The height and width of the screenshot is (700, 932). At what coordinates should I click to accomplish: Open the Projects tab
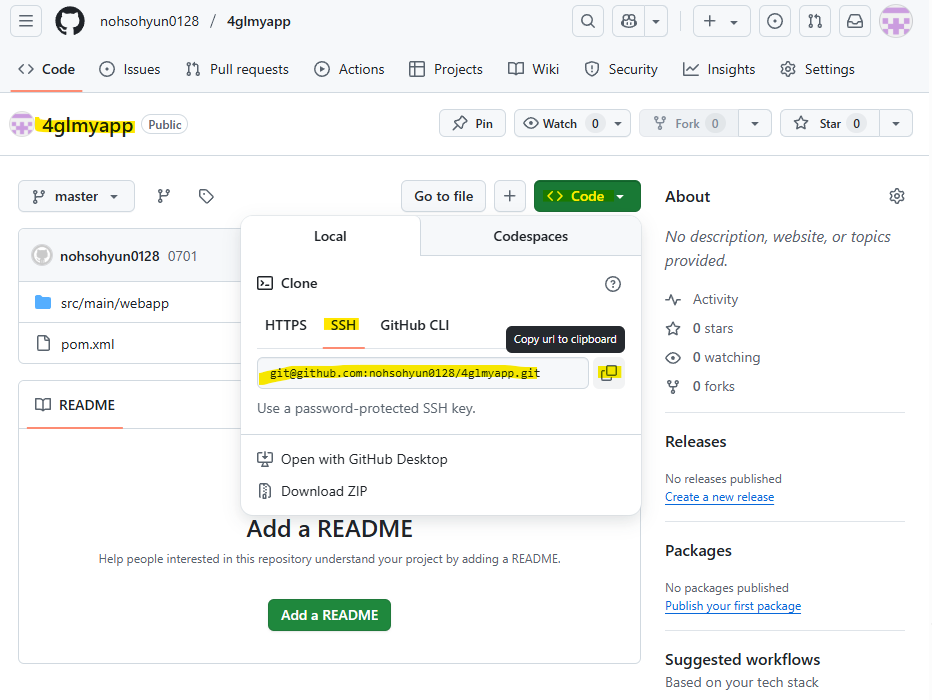pyautogui.click(x=446, y=70)
